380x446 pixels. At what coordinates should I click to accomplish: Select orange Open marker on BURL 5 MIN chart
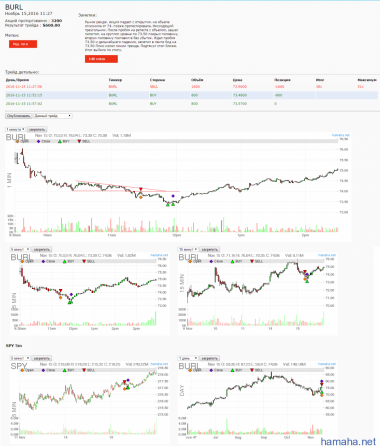pyautogui.click(x=60, y=297)
